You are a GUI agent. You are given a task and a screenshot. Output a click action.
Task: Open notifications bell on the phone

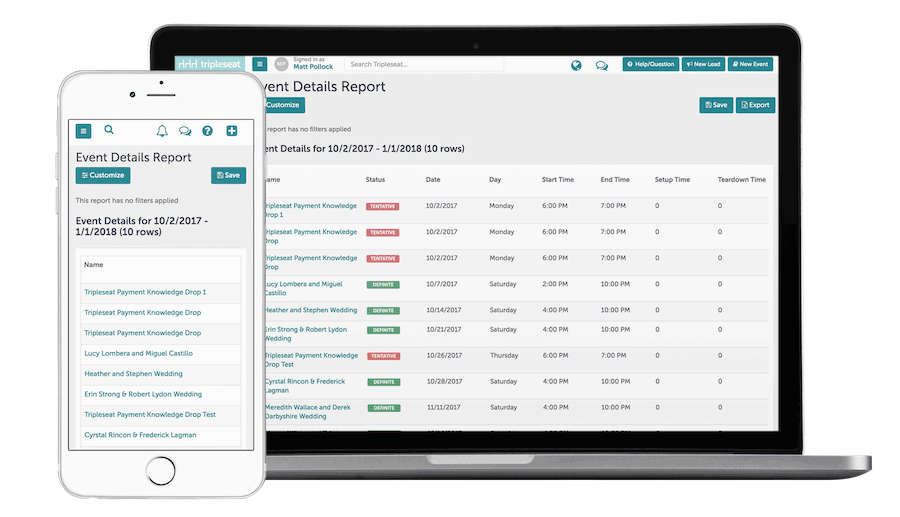coord(162,131)
